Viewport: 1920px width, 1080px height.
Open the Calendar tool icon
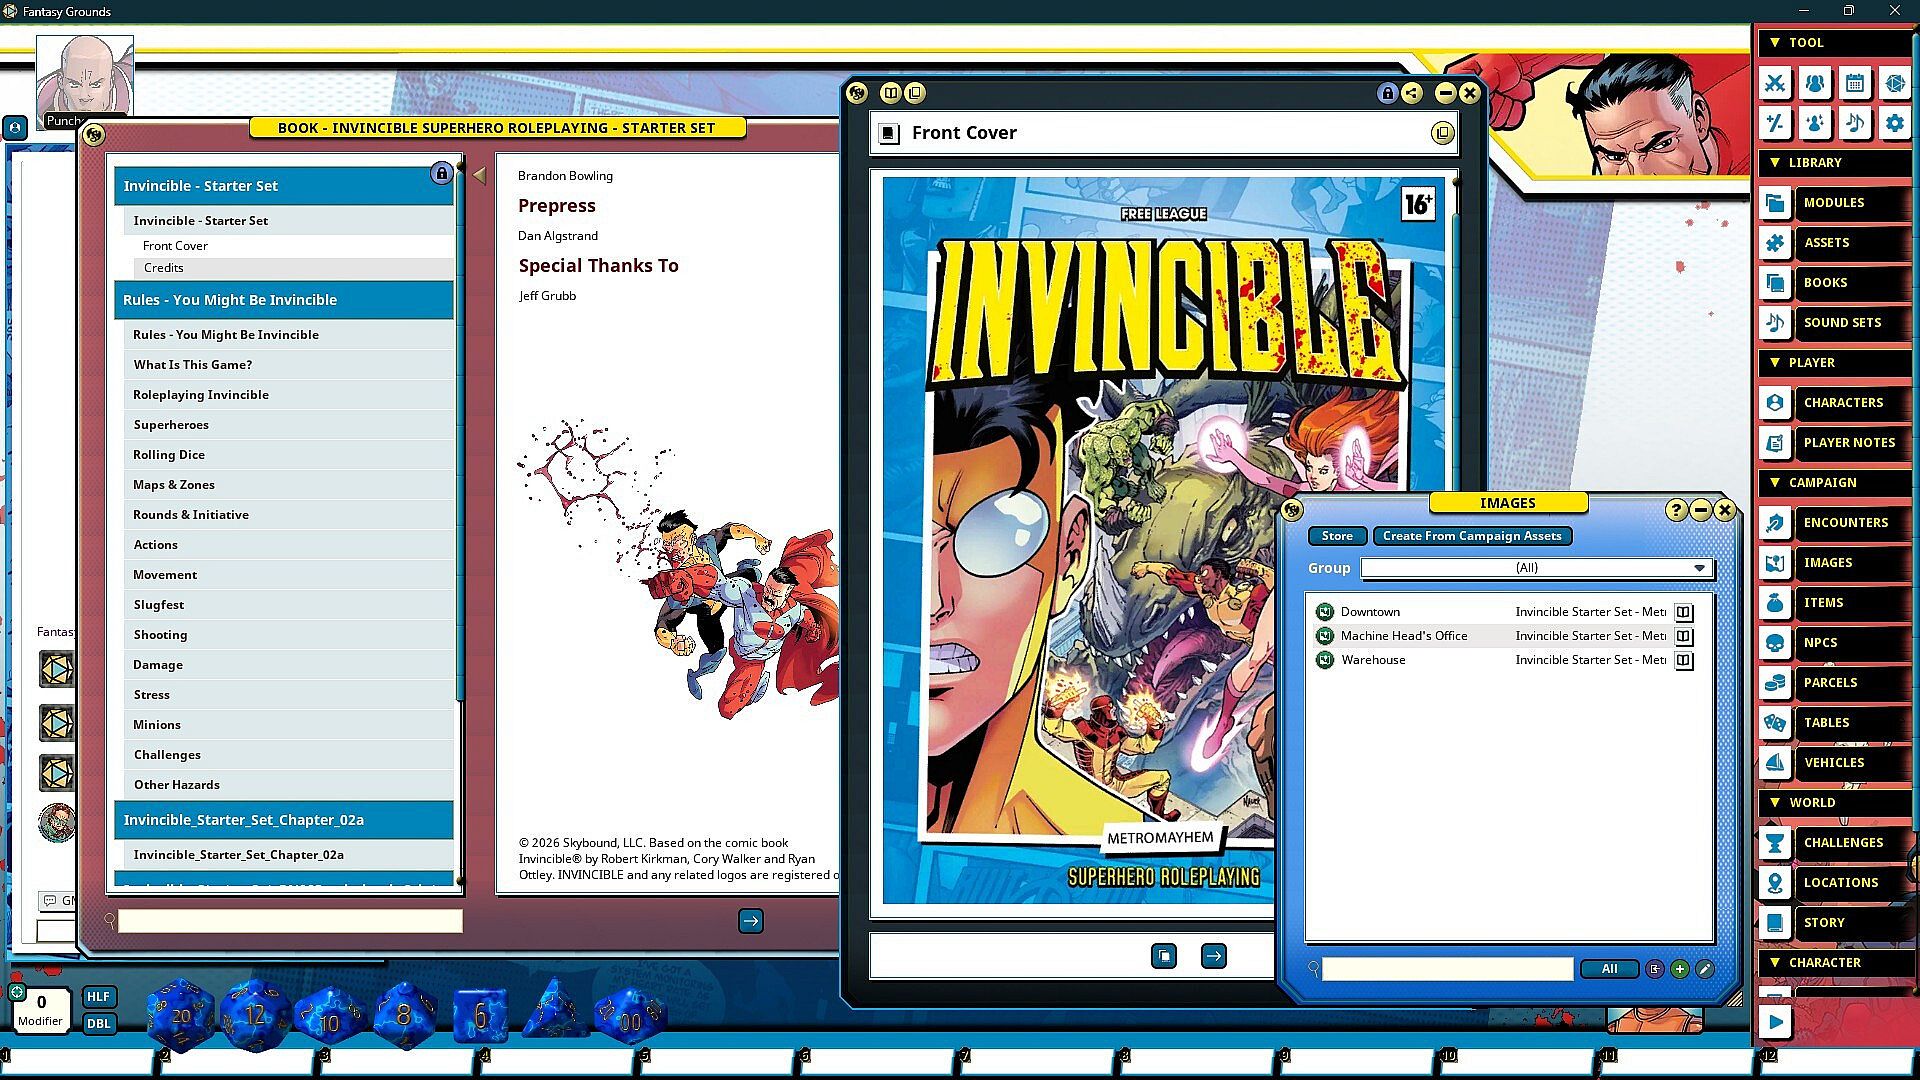coord(1855,83)
